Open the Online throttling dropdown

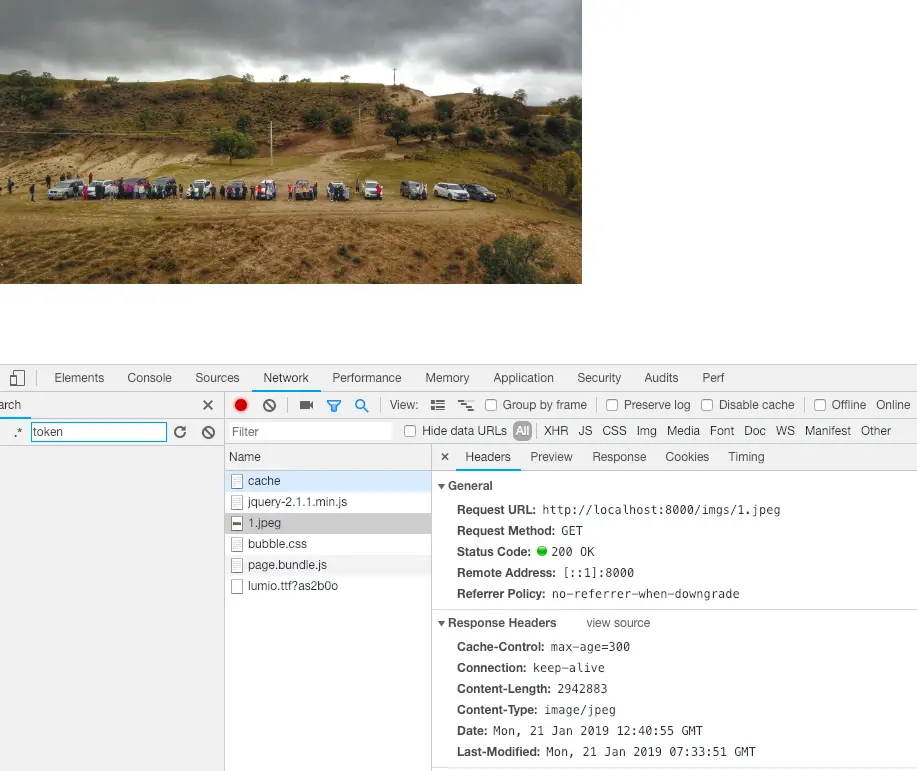(x=892, y=405)
